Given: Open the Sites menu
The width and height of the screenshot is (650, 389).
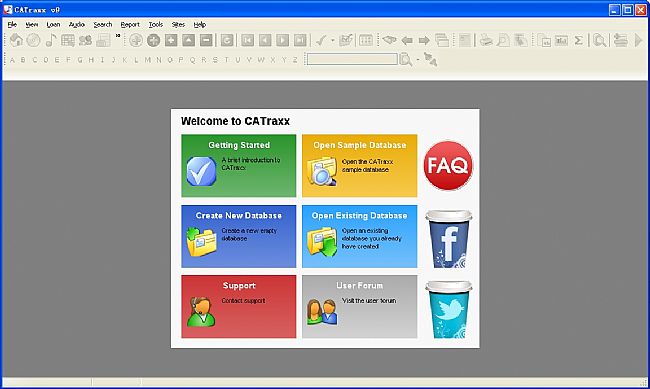Looking at the screenshot, I should [178, 24].
